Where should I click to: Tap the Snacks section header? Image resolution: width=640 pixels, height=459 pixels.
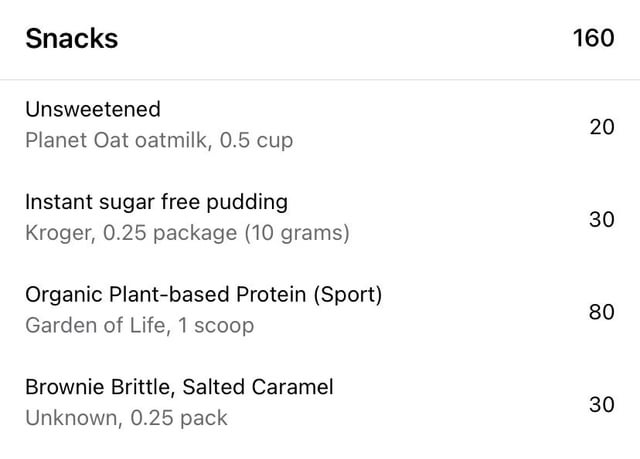72,38
